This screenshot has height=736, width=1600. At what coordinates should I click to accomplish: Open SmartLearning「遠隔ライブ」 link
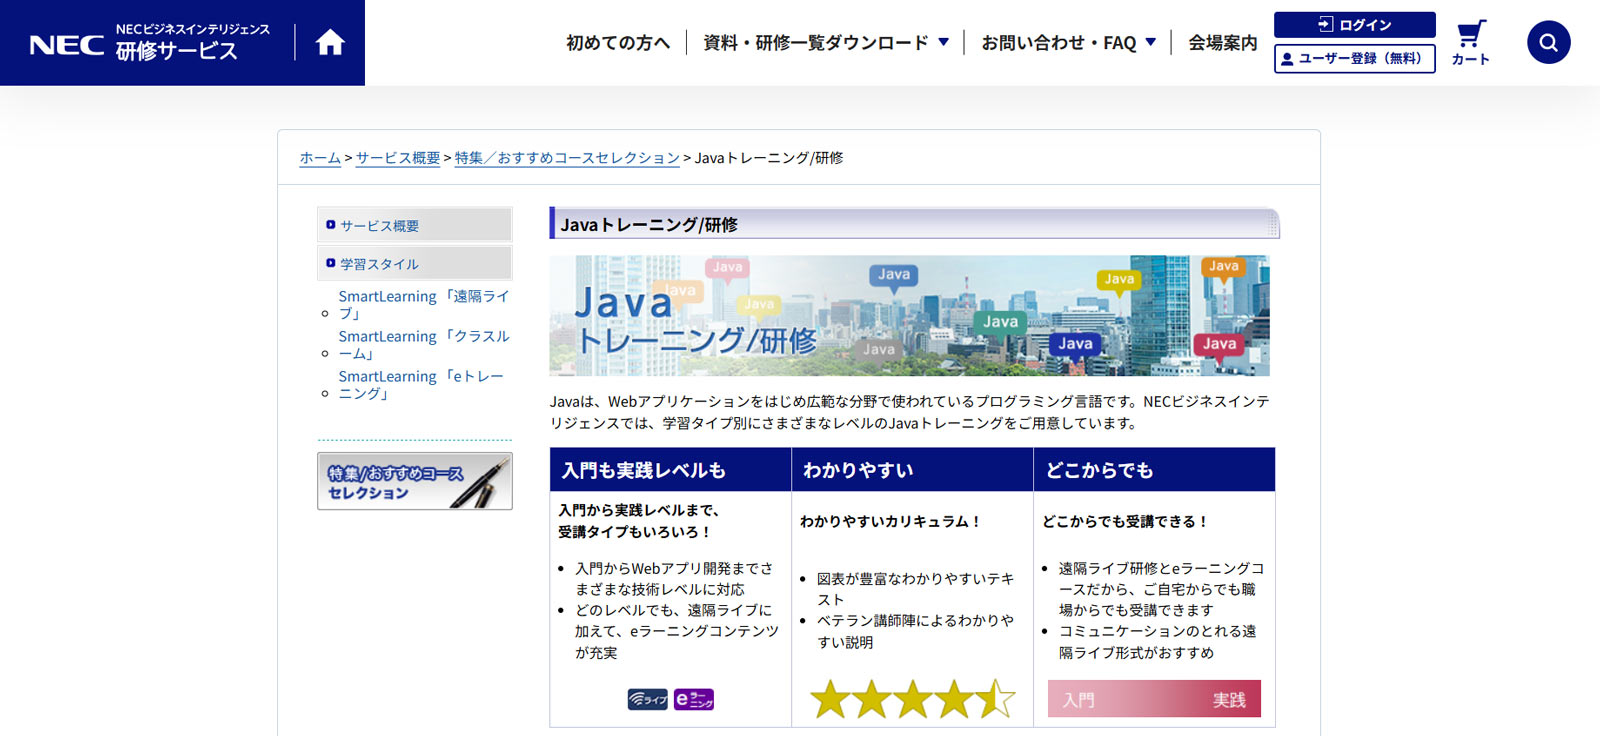coord(424,304)
